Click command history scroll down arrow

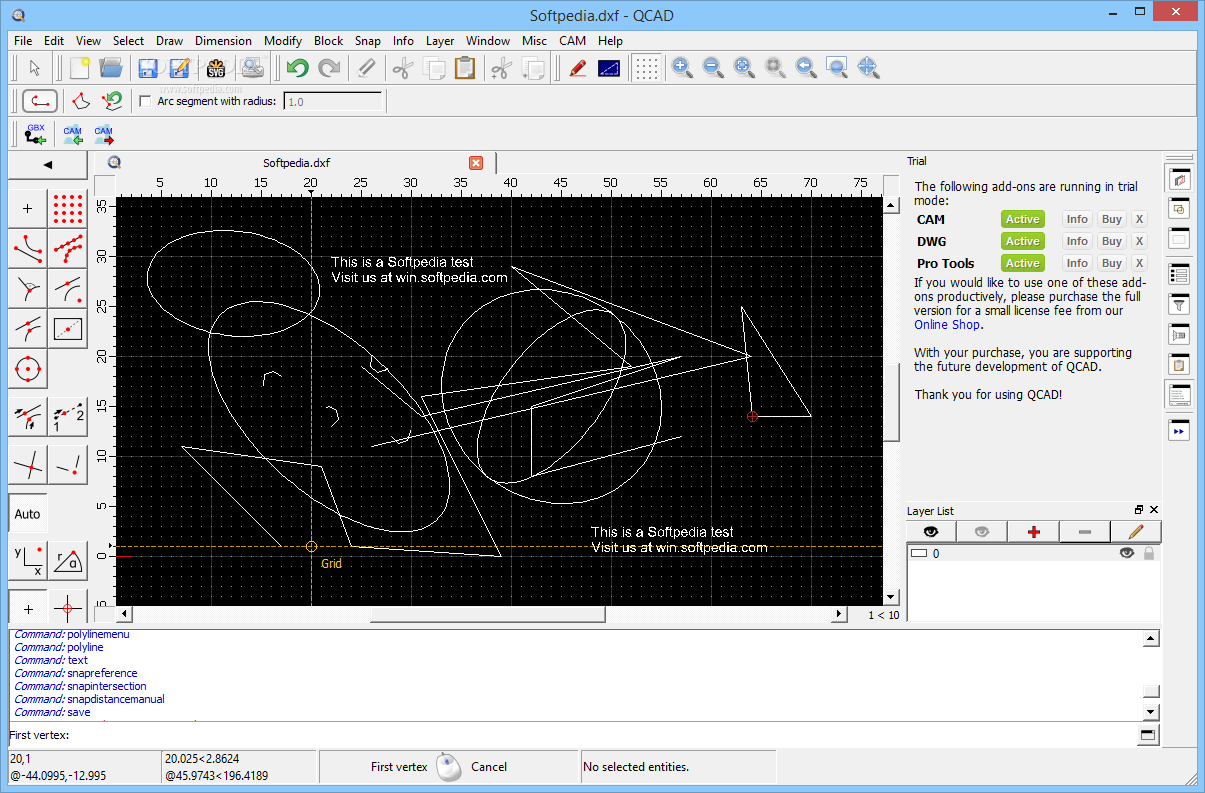click(x=1151, y=712)
